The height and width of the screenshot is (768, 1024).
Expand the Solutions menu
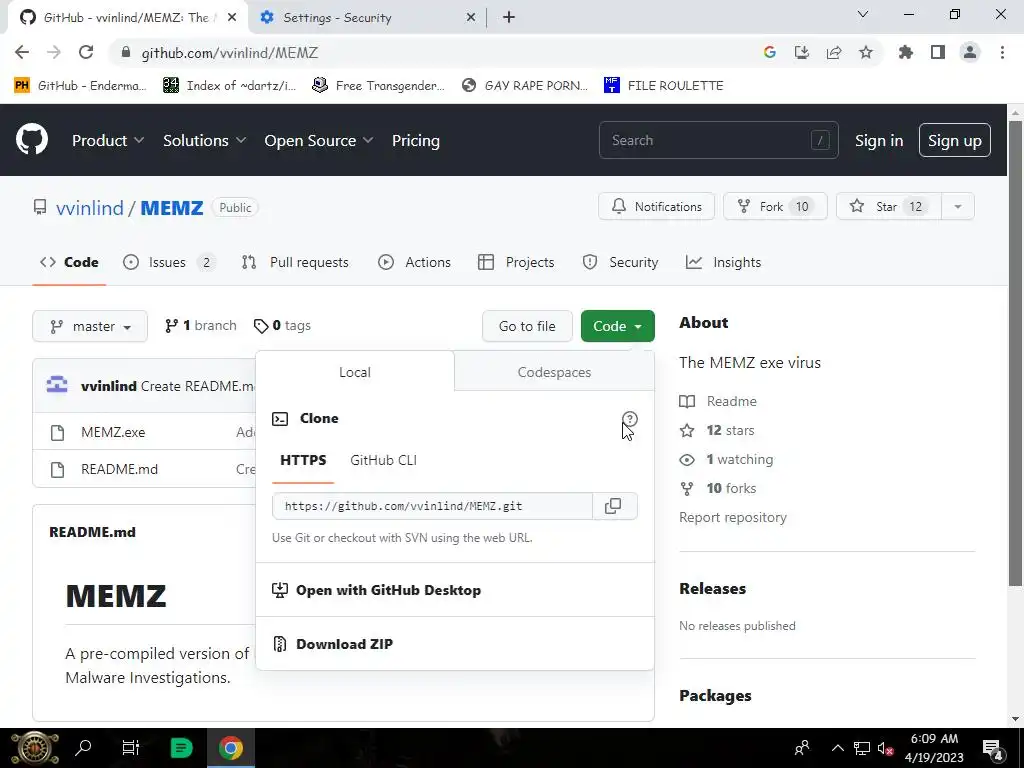coord(204,140)
